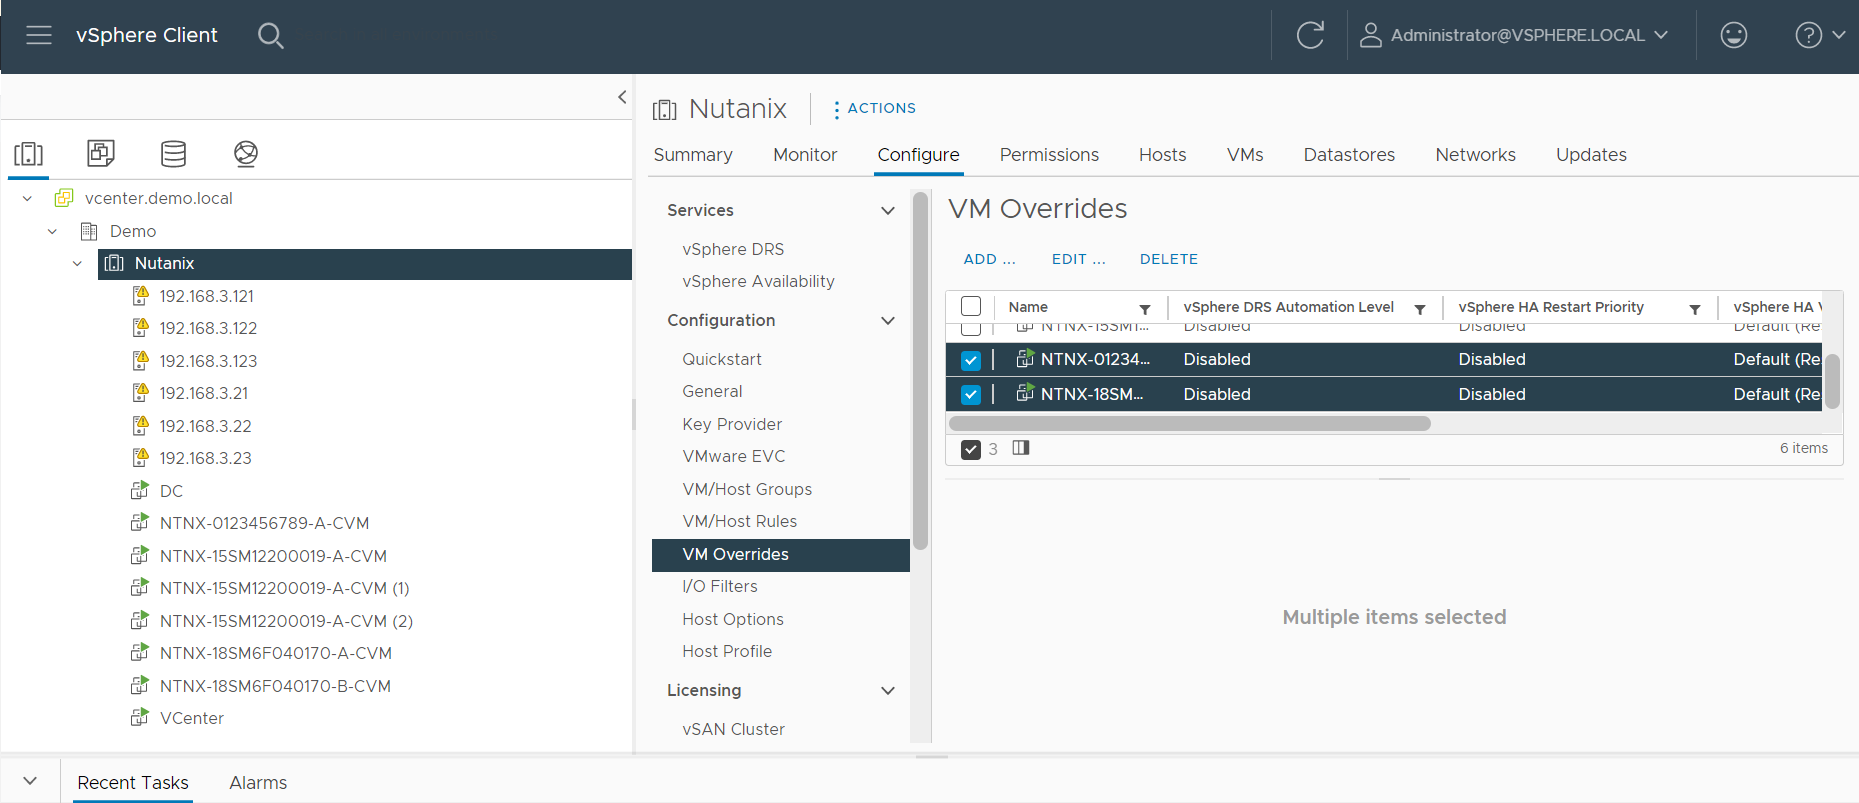Uncheck the NTNX-18SM row checkbox
Image resolution: width=1859 pixels, height=803 pixels.
click(x=970, y=395)
